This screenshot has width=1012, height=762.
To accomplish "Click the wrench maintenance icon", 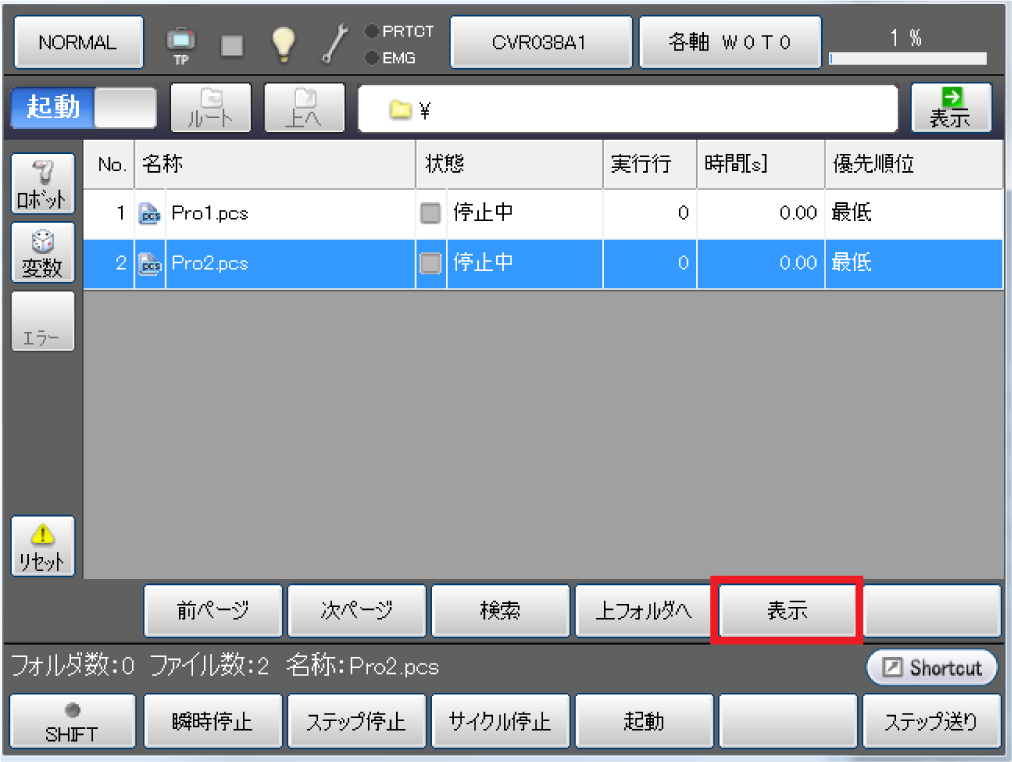I will 334,43.
